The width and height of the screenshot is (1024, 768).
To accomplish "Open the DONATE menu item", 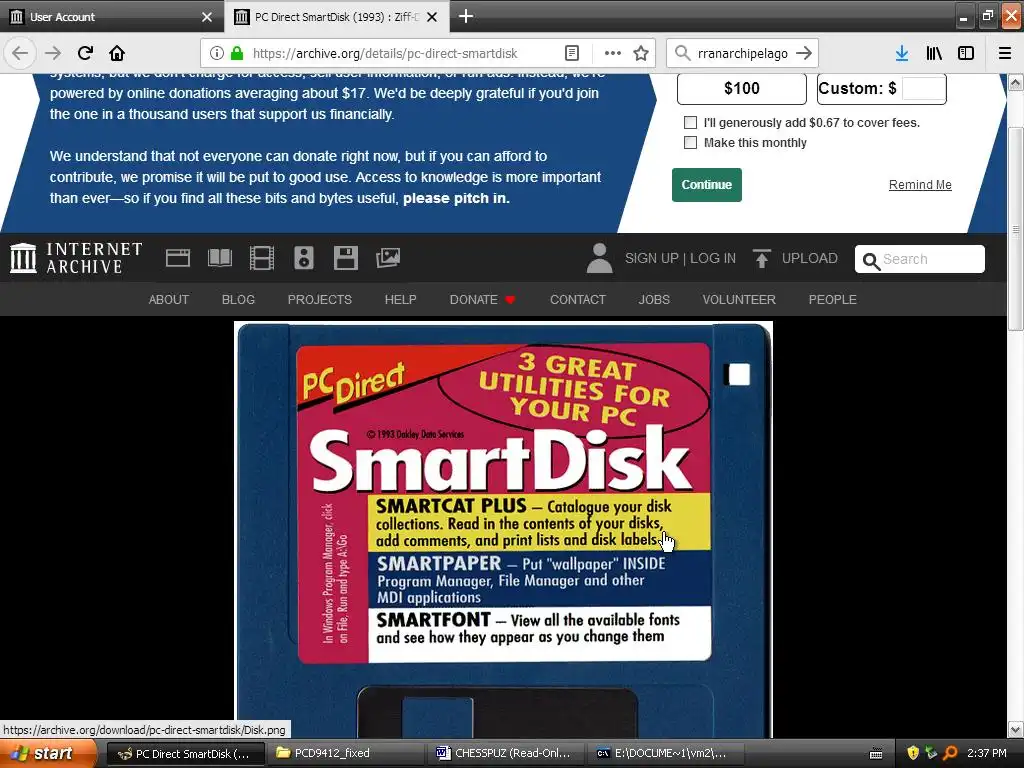I will [x=483, y=300].
